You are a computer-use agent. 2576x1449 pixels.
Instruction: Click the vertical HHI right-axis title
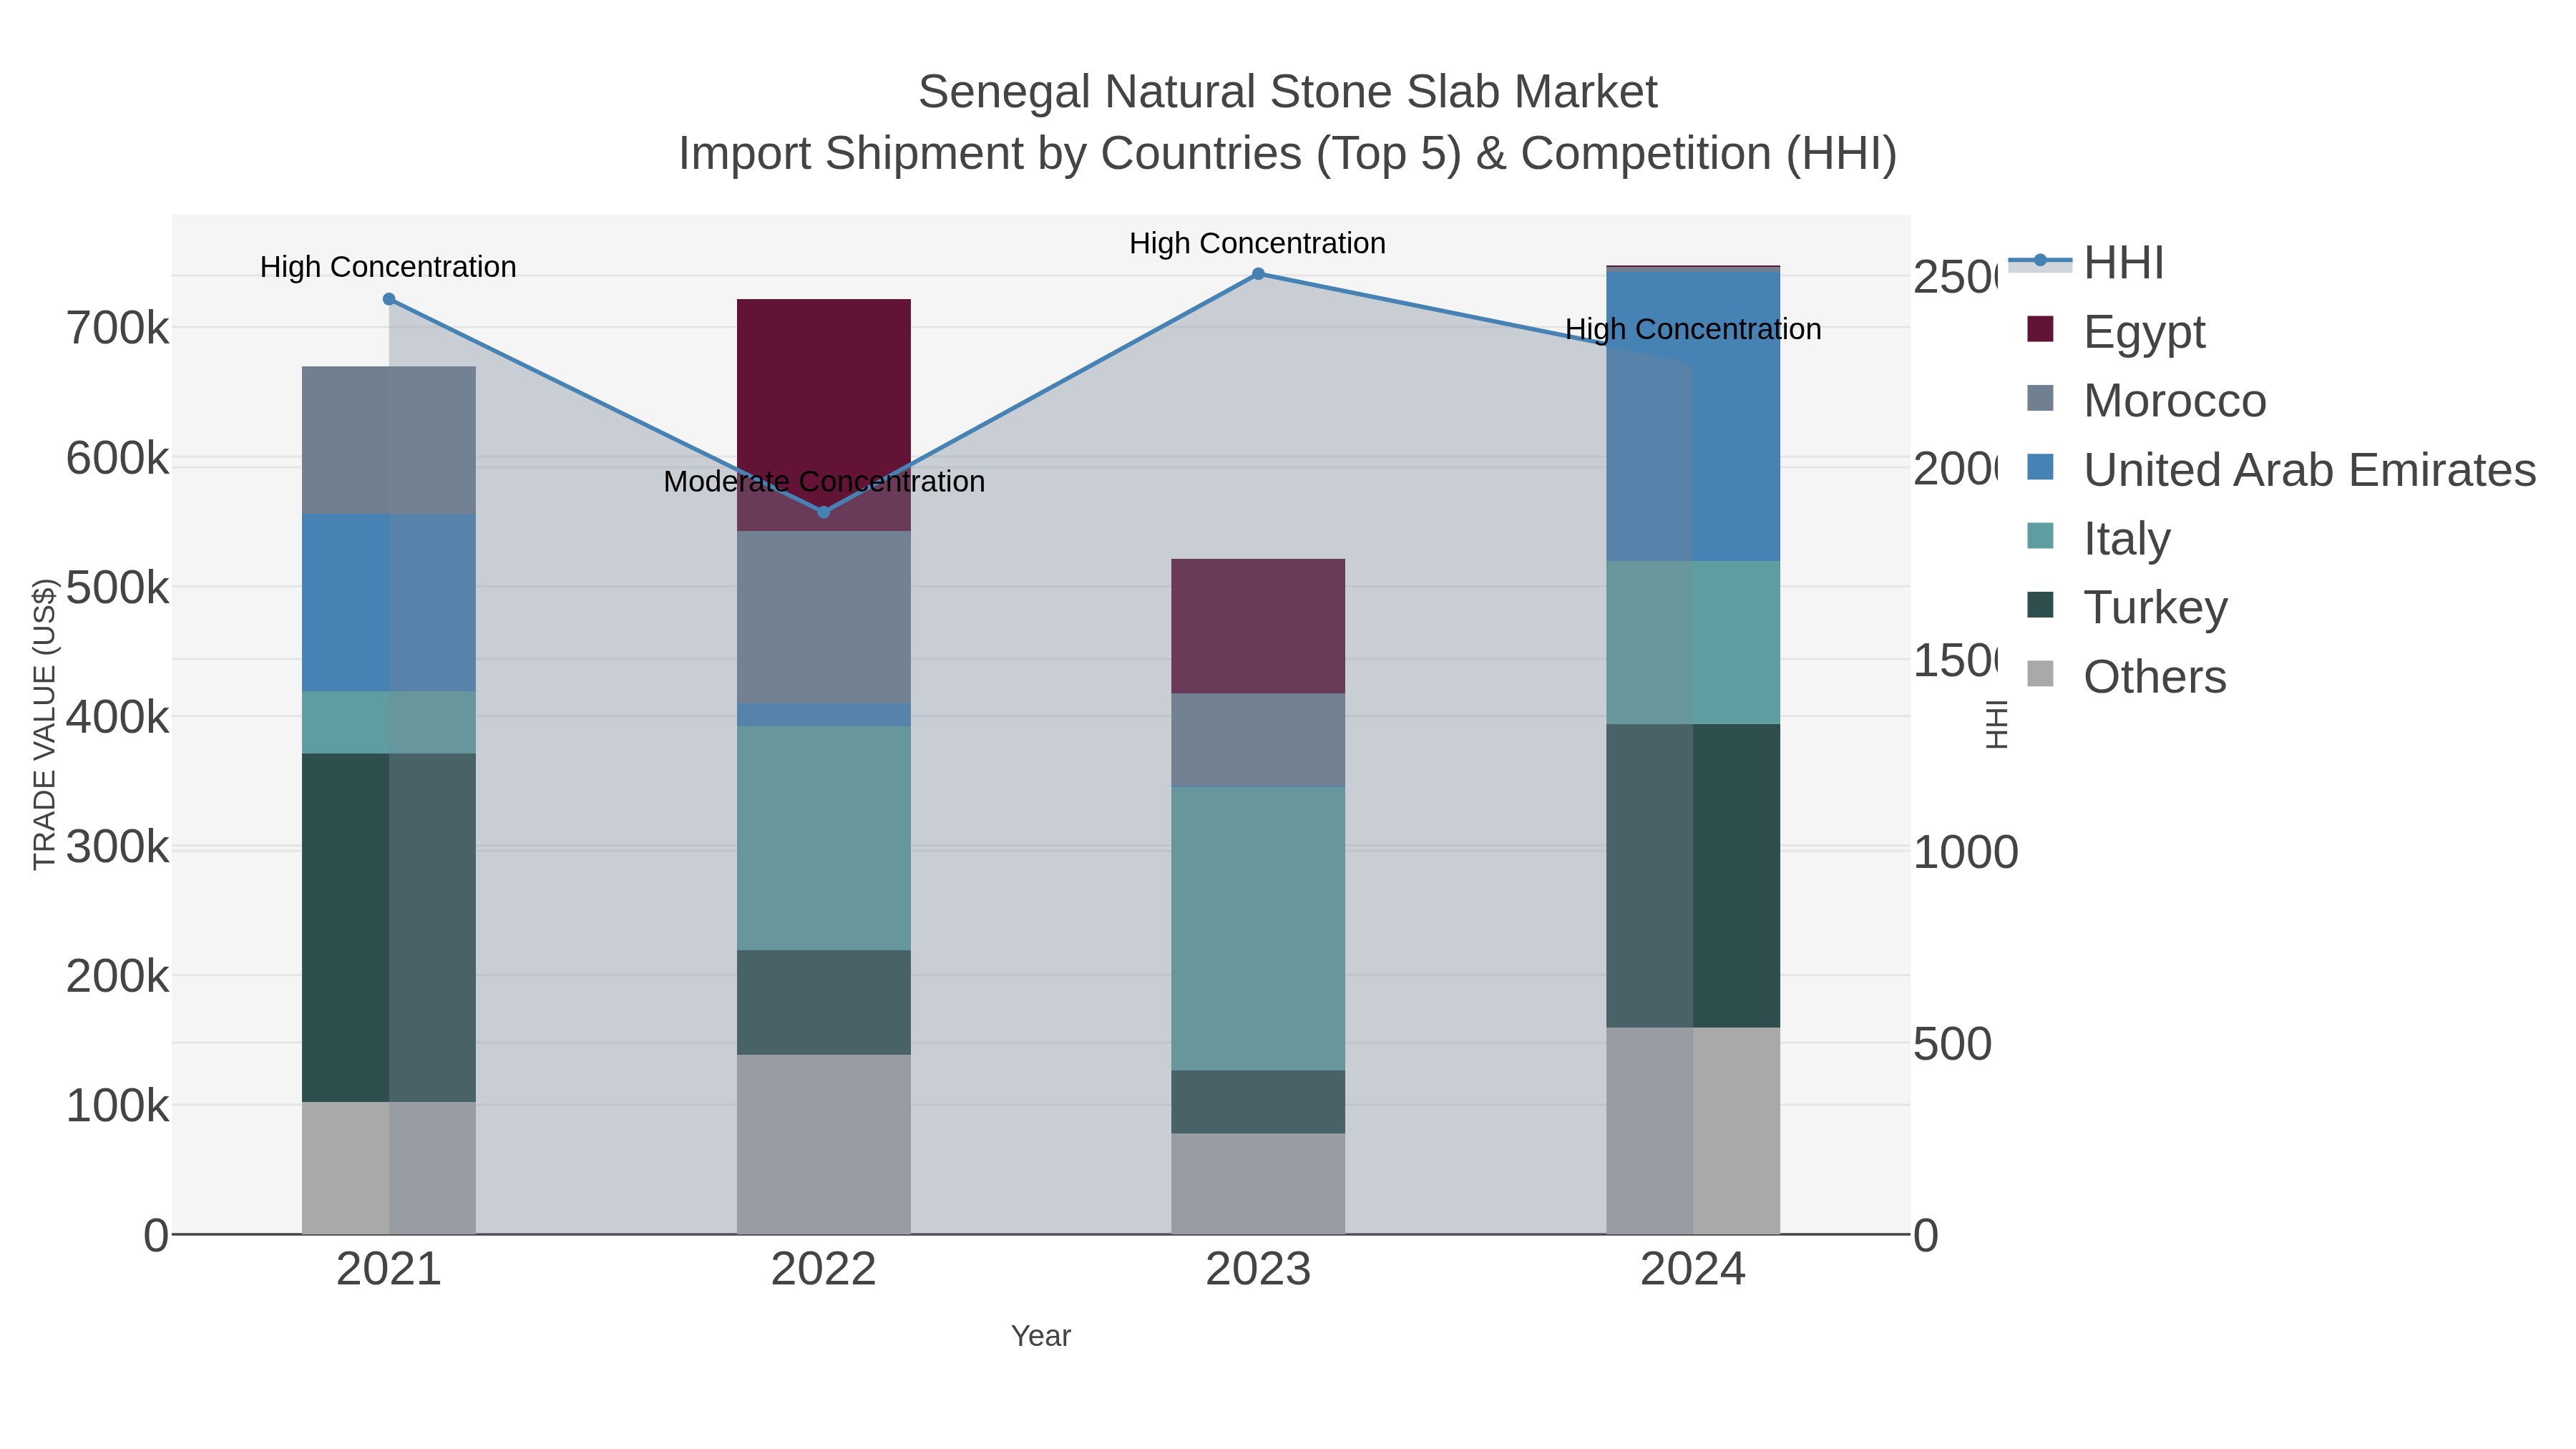(1998, 724)
